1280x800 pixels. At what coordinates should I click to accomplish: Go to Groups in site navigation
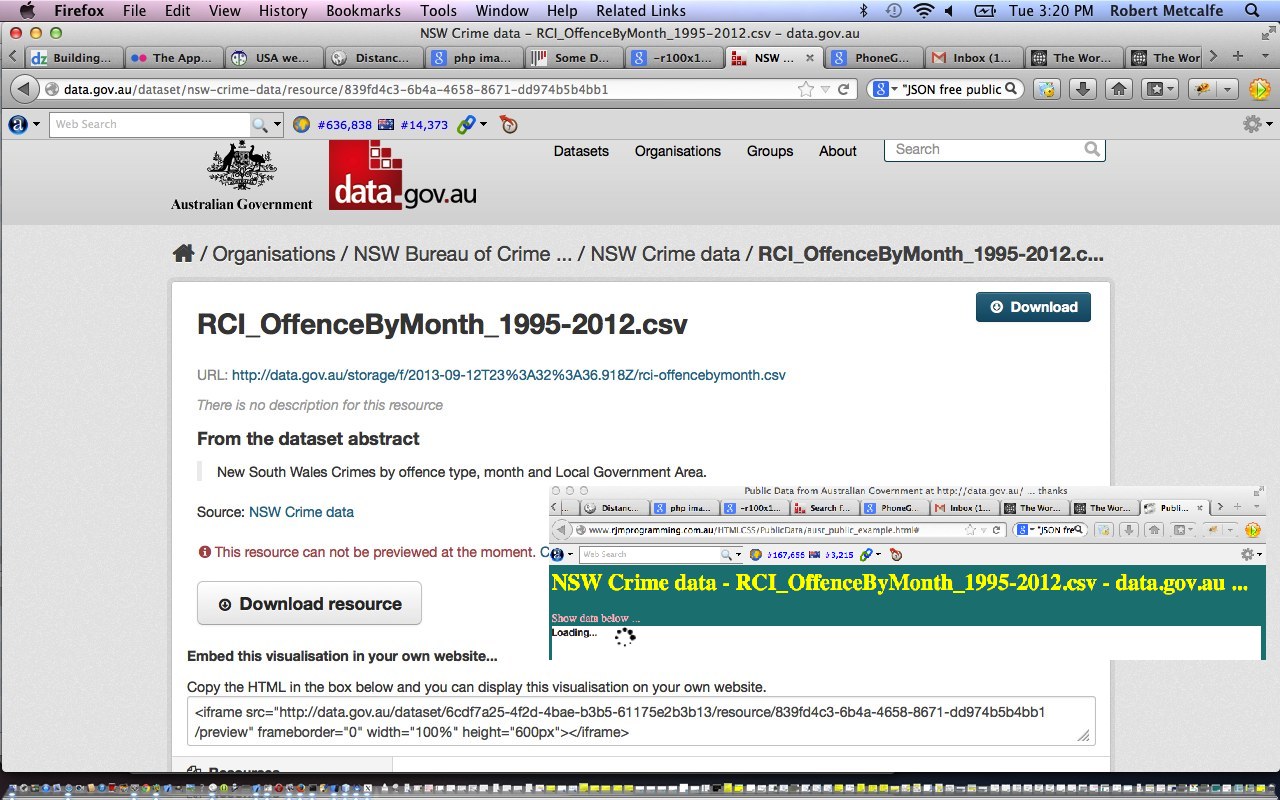click(770, 151)
